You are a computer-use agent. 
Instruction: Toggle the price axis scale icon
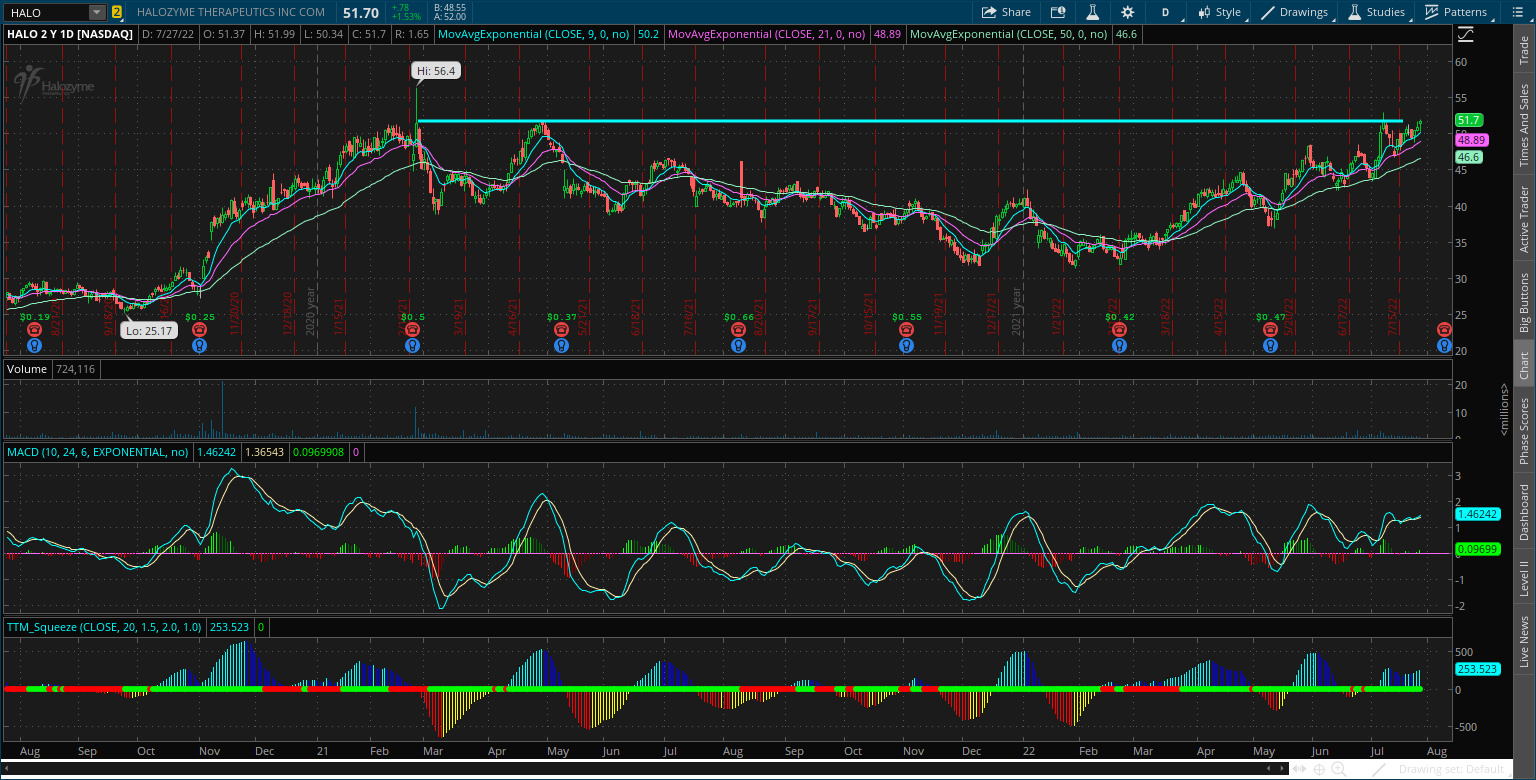point(1466,34)
